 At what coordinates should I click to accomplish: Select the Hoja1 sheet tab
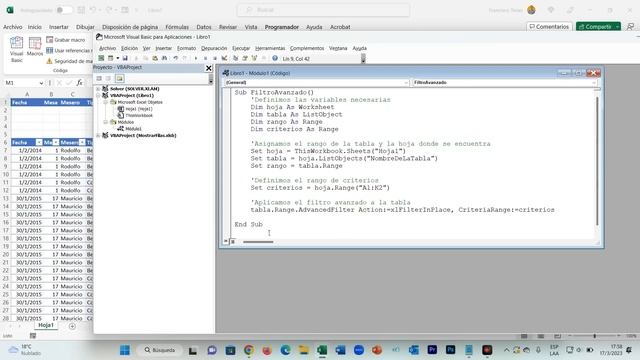click(x=46, y=325)
